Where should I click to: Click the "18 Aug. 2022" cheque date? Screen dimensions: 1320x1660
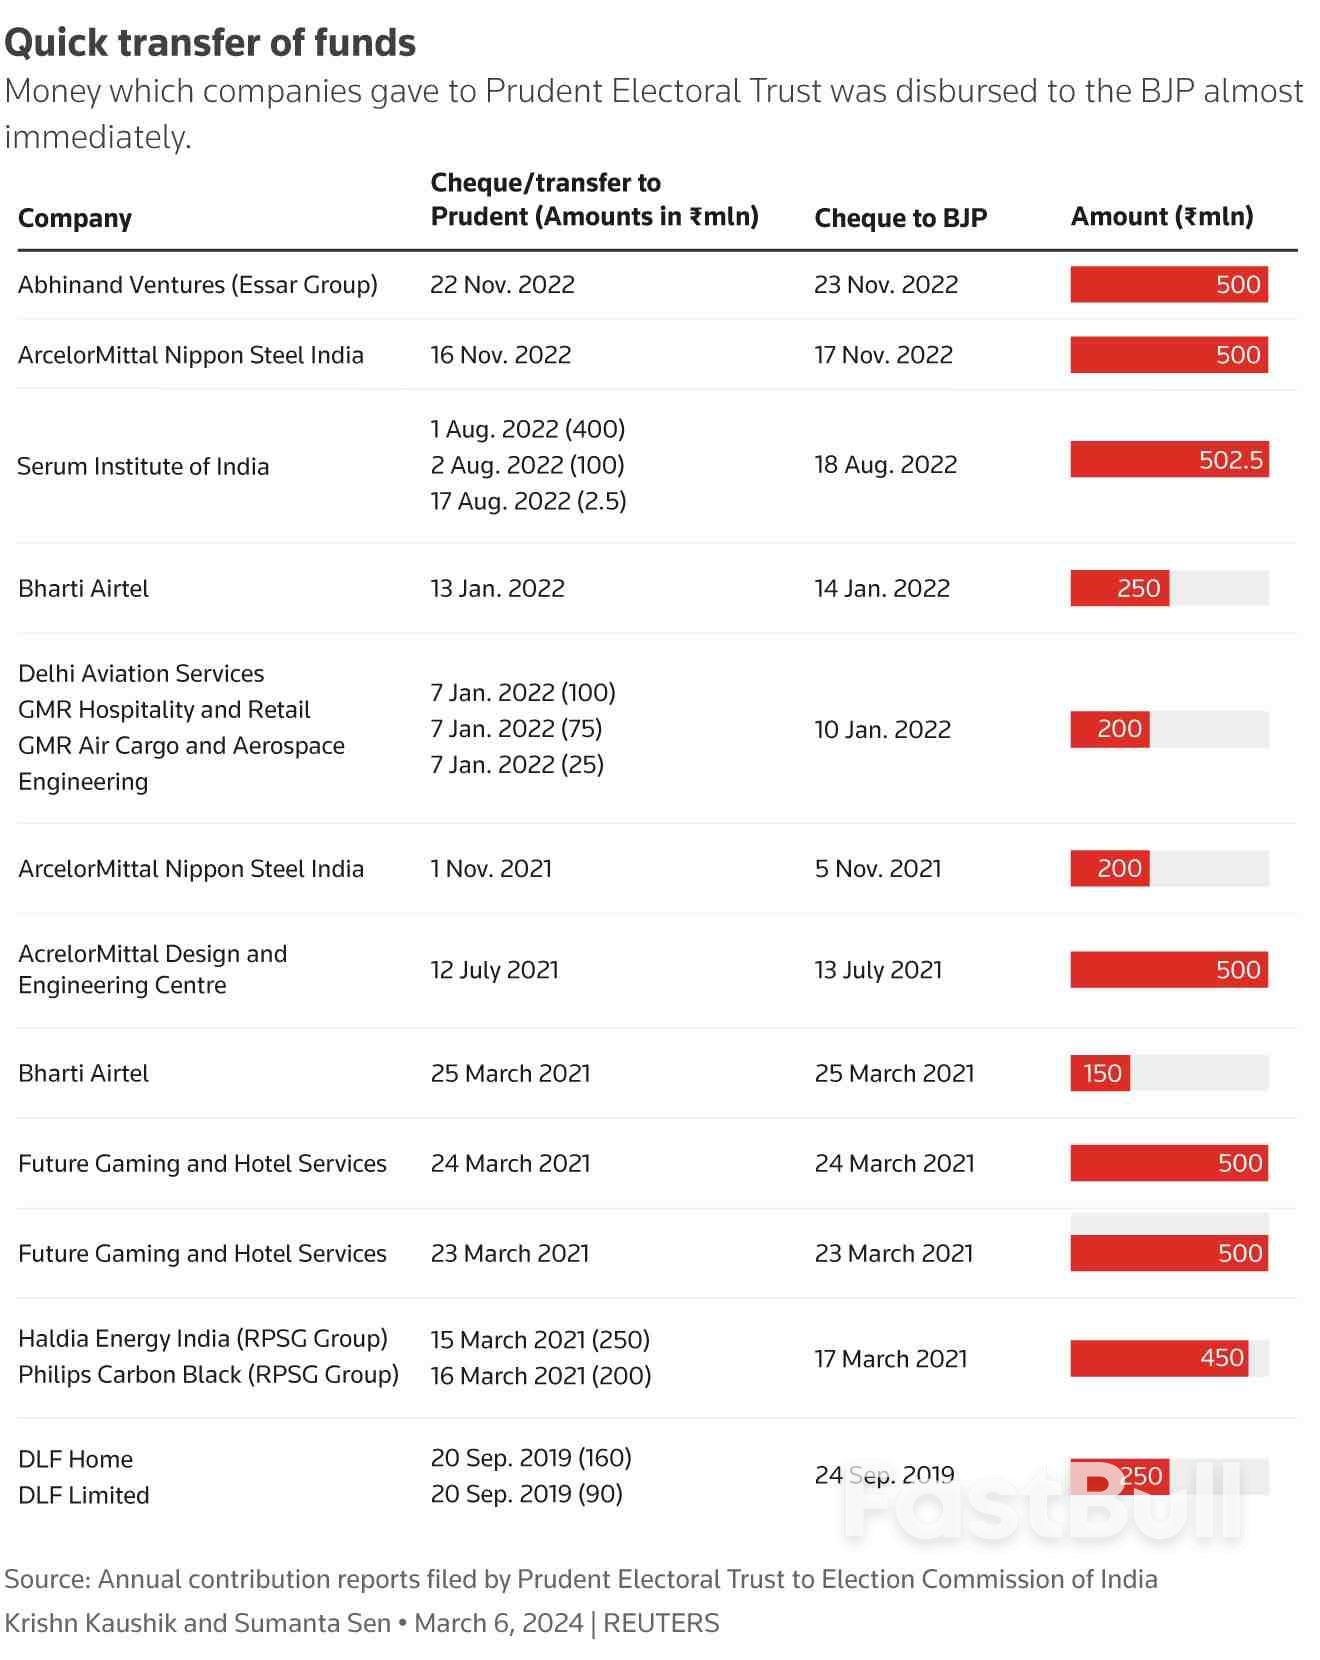[x=885, y=465]
